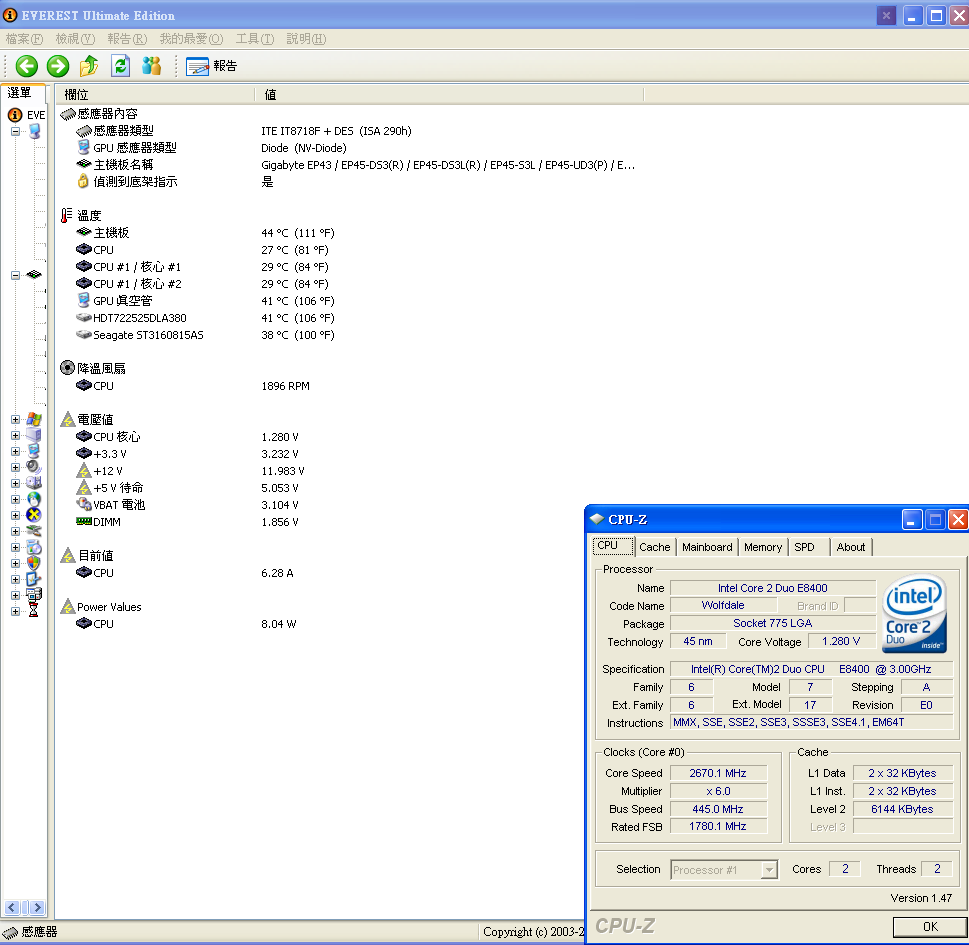The image size is (969, 945).
Task: Select the hourglass benchmark tree node icon
Action: click(x=34, y=611)
